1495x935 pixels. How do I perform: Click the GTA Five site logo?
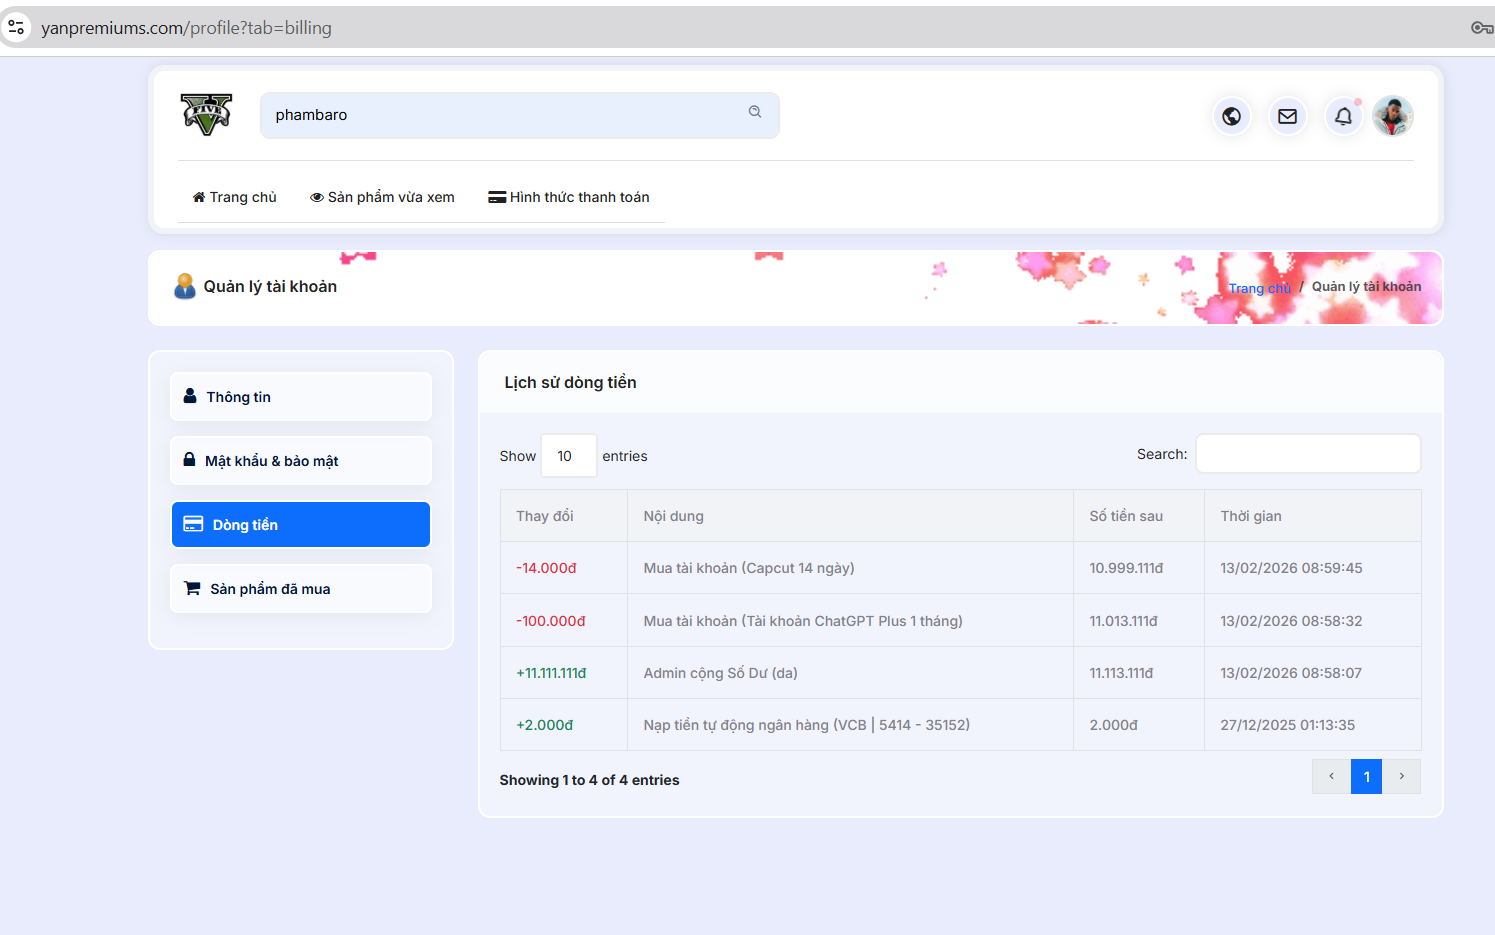pos(206,114)
